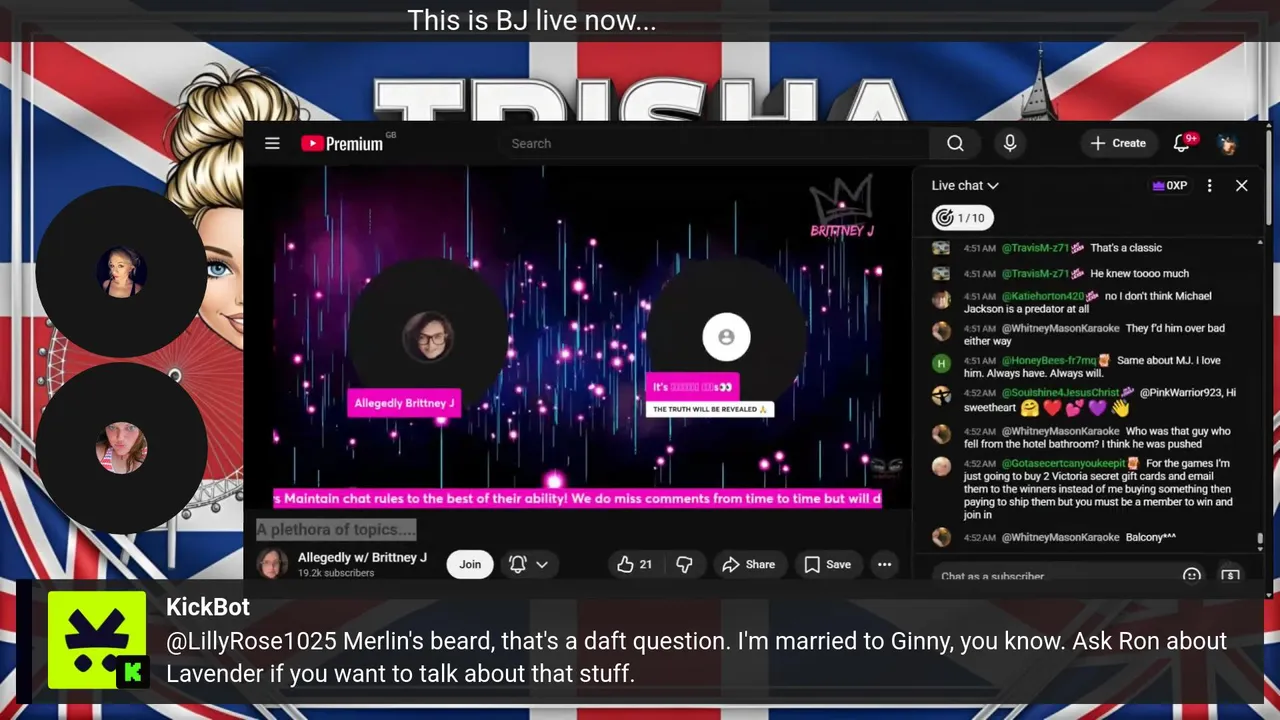This screenshot has width=1280, height=720.
Task: Open the account avatar menu
Action: click(x=1227, y=143)
